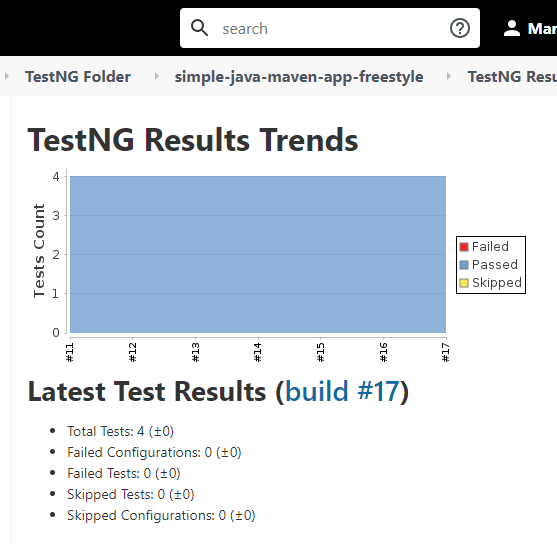Screen dimensions: 557x544
Task: Click the #11 build axis label
Action: click(70, 352)
